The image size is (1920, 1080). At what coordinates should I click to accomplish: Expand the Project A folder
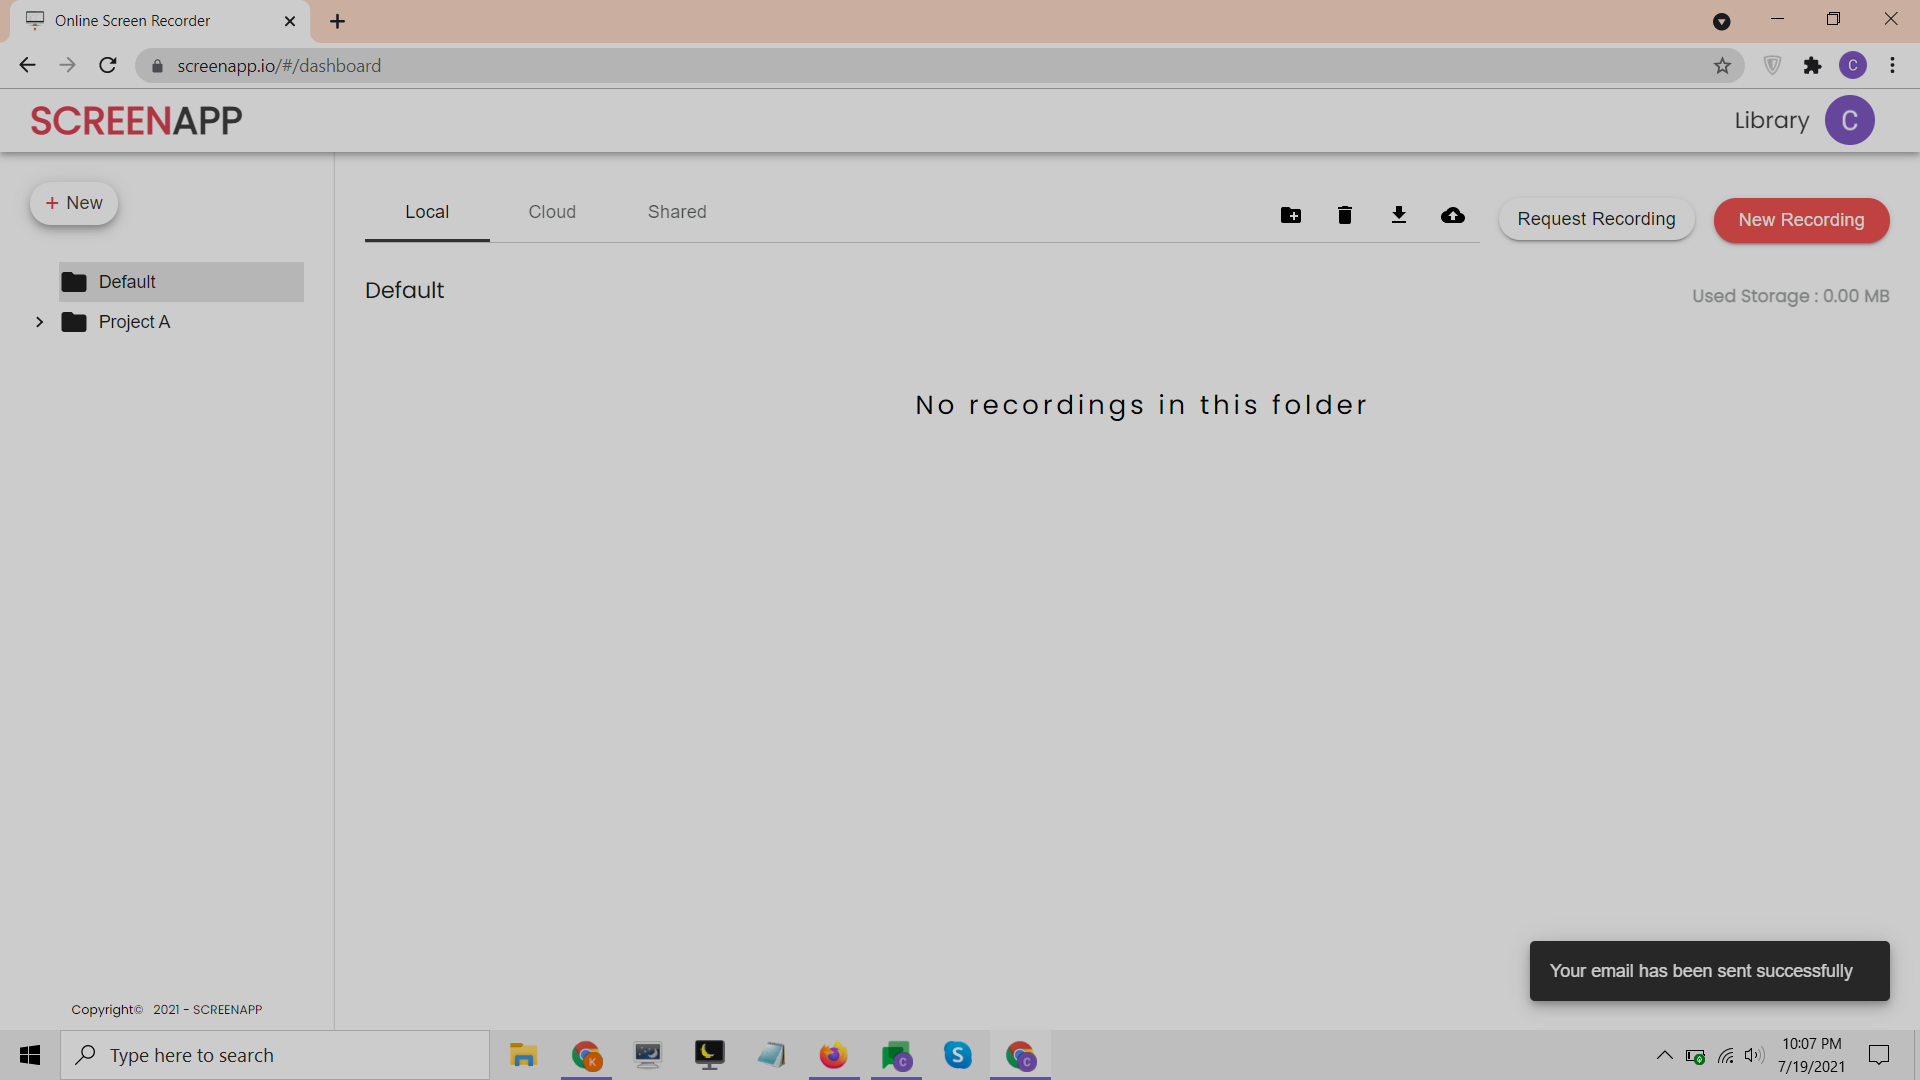[40, 322]
